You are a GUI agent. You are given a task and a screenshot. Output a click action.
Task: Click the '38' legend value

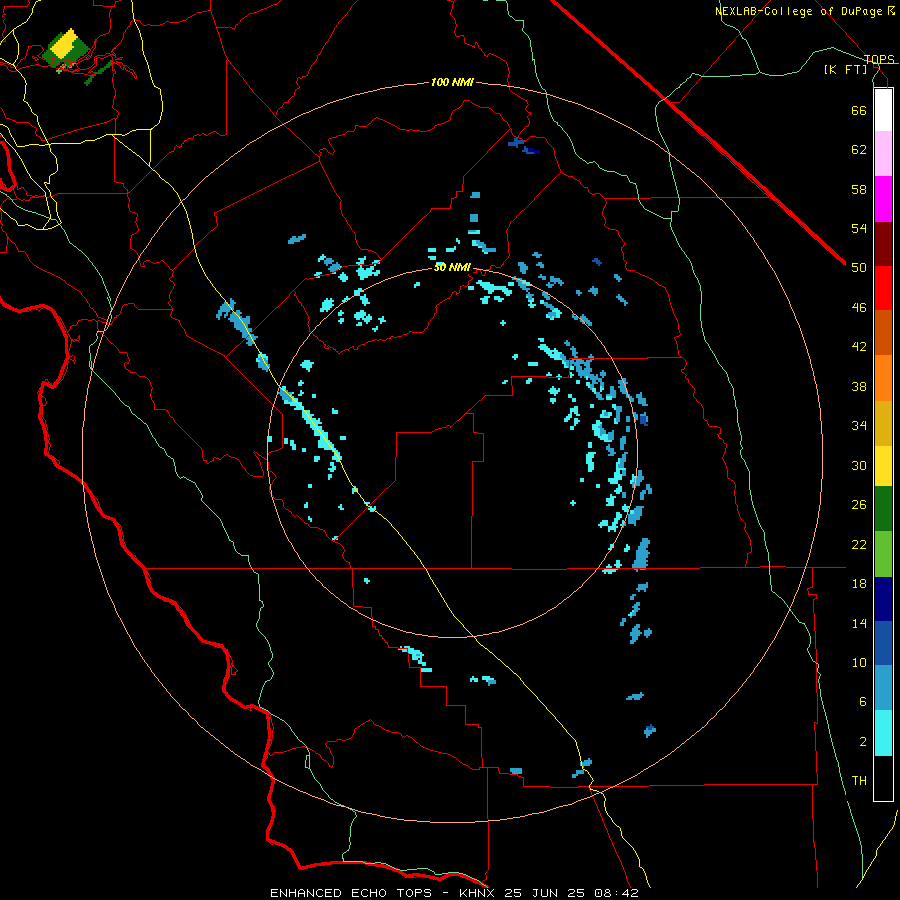click(x=859, y=386)
